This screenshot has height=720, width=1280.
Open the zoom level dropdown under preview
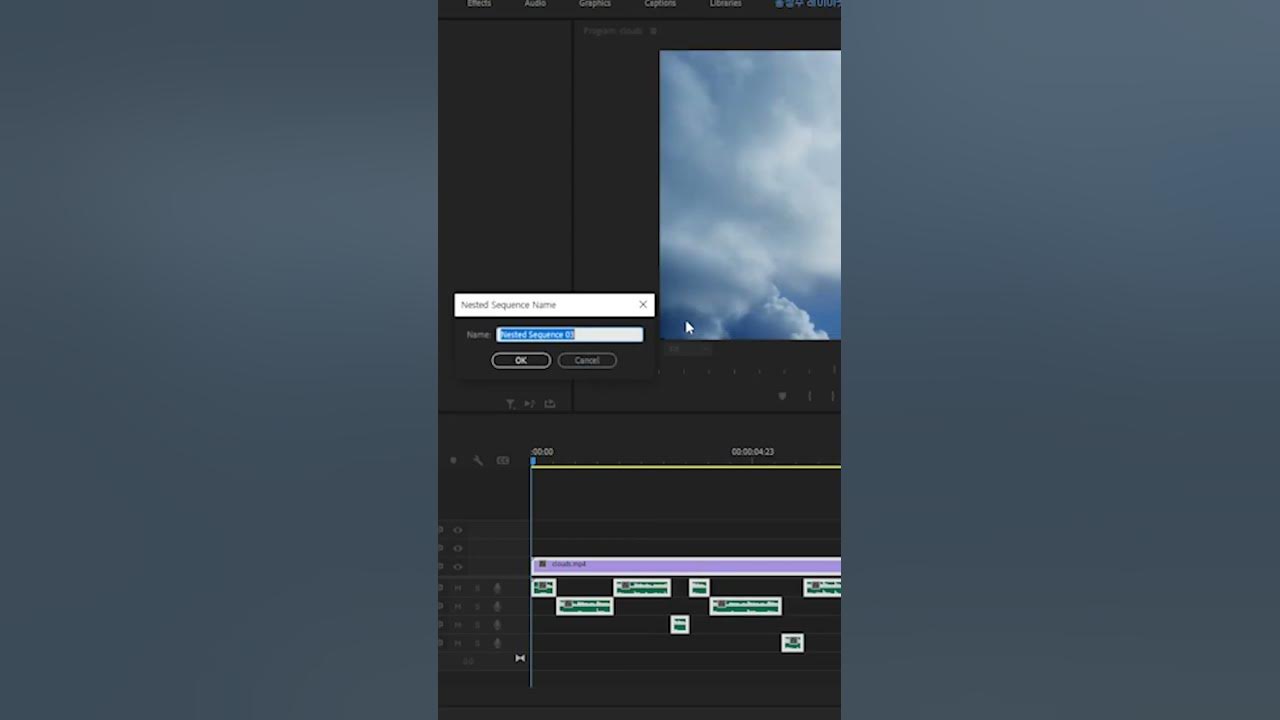tap(688, 349)
